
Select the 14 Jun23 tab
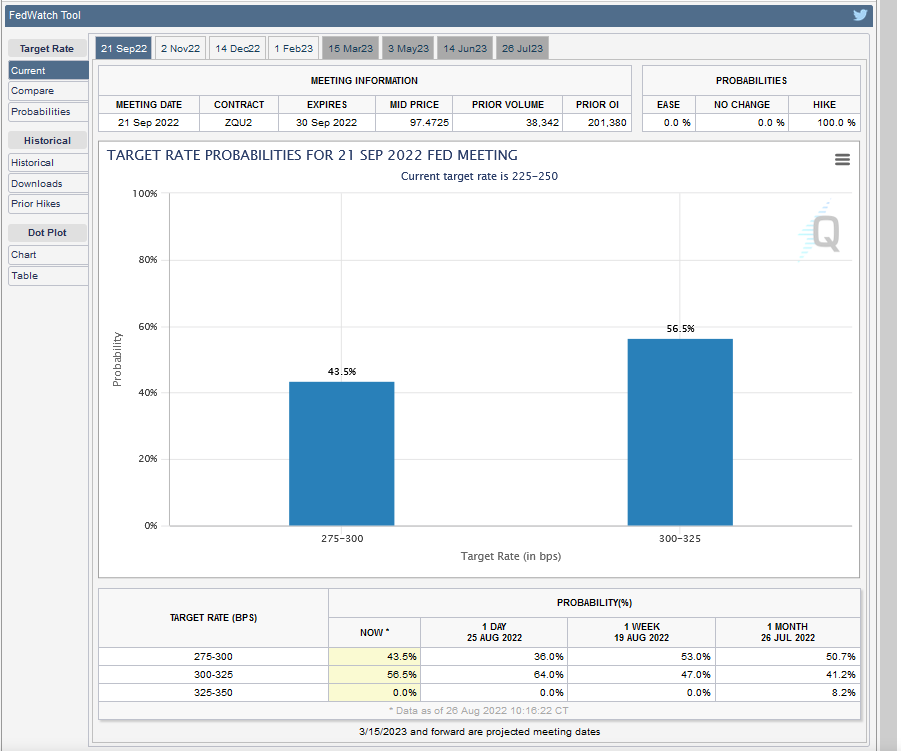click(465, 49)
